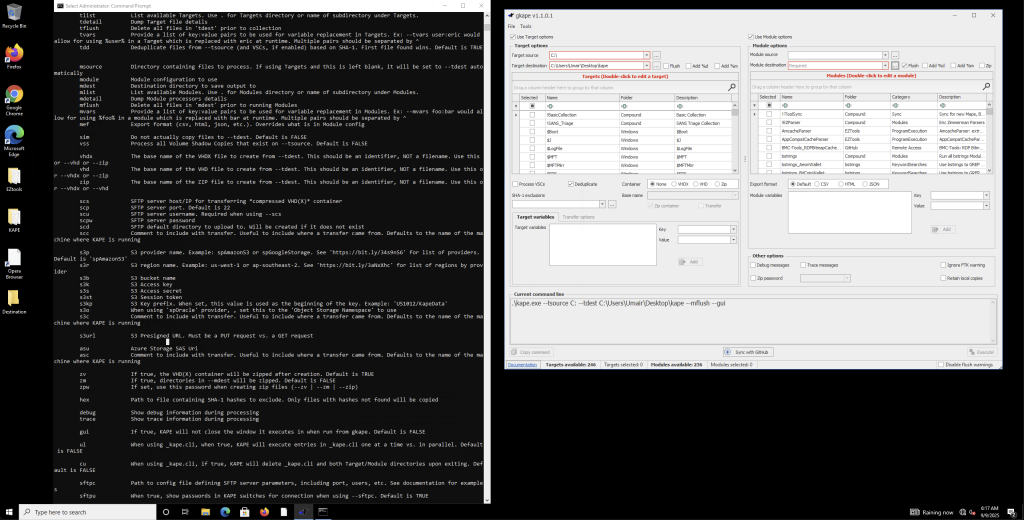Open KAPE folder on desktop
This screenshot has width=1024, height=520.
click(x=14, y=220)
